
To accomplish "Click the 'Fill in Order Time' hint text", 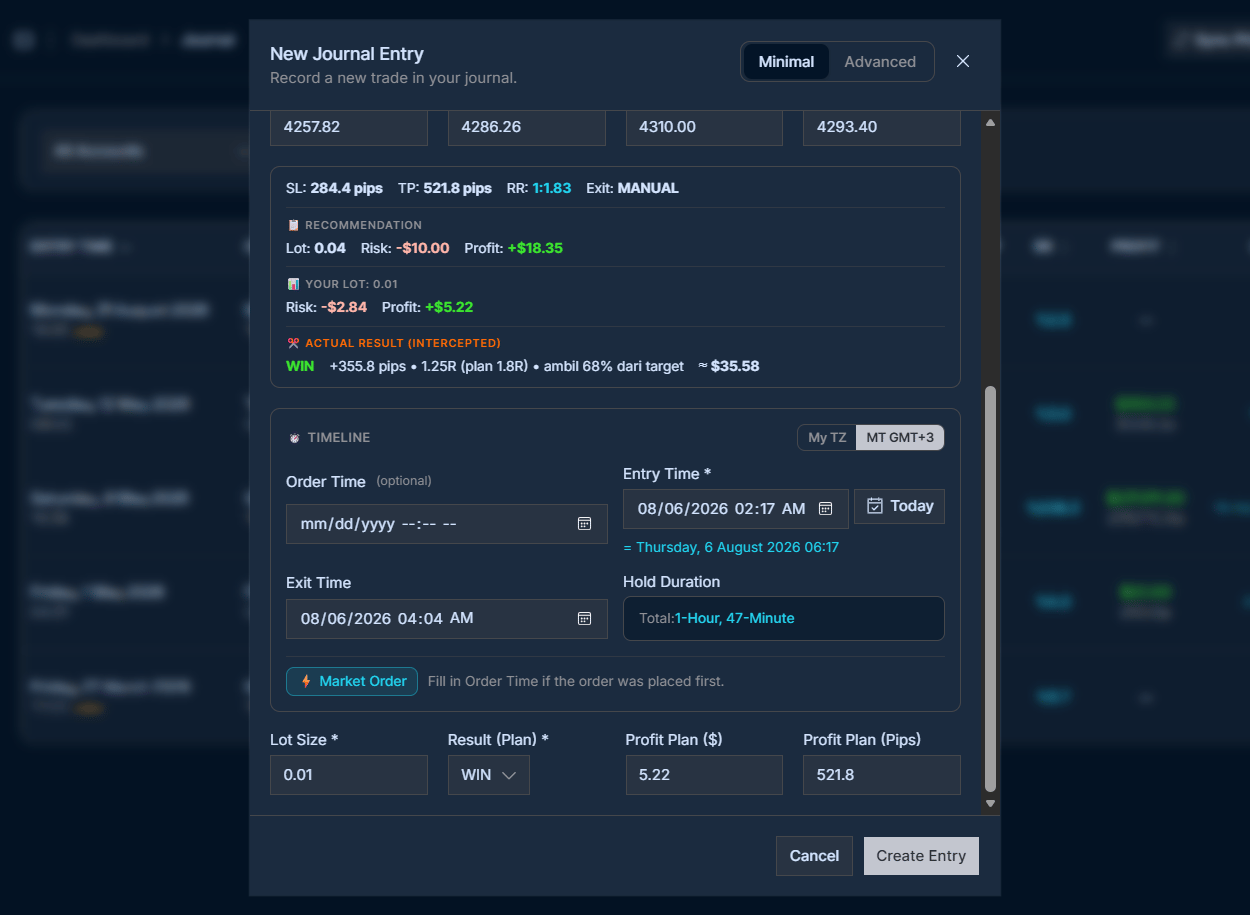I will click(x=576, y=681).
